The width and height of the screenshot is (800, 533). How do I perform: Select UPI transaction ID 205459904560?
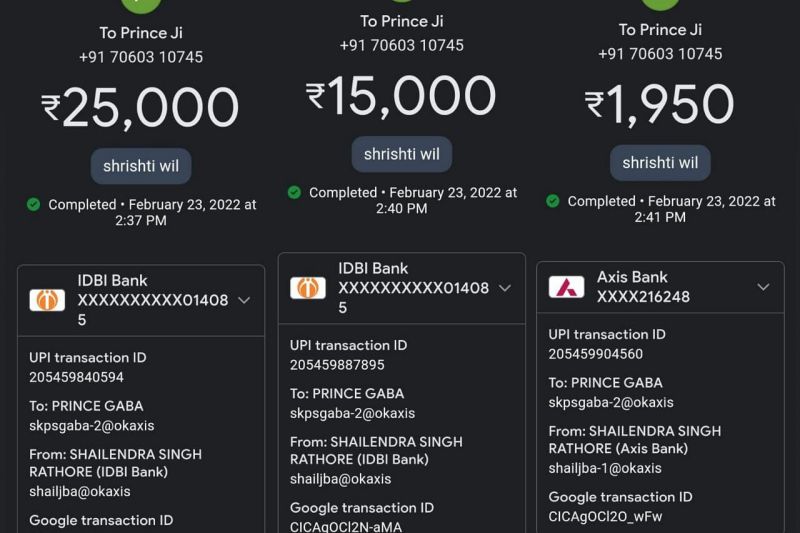pos(595,354)
